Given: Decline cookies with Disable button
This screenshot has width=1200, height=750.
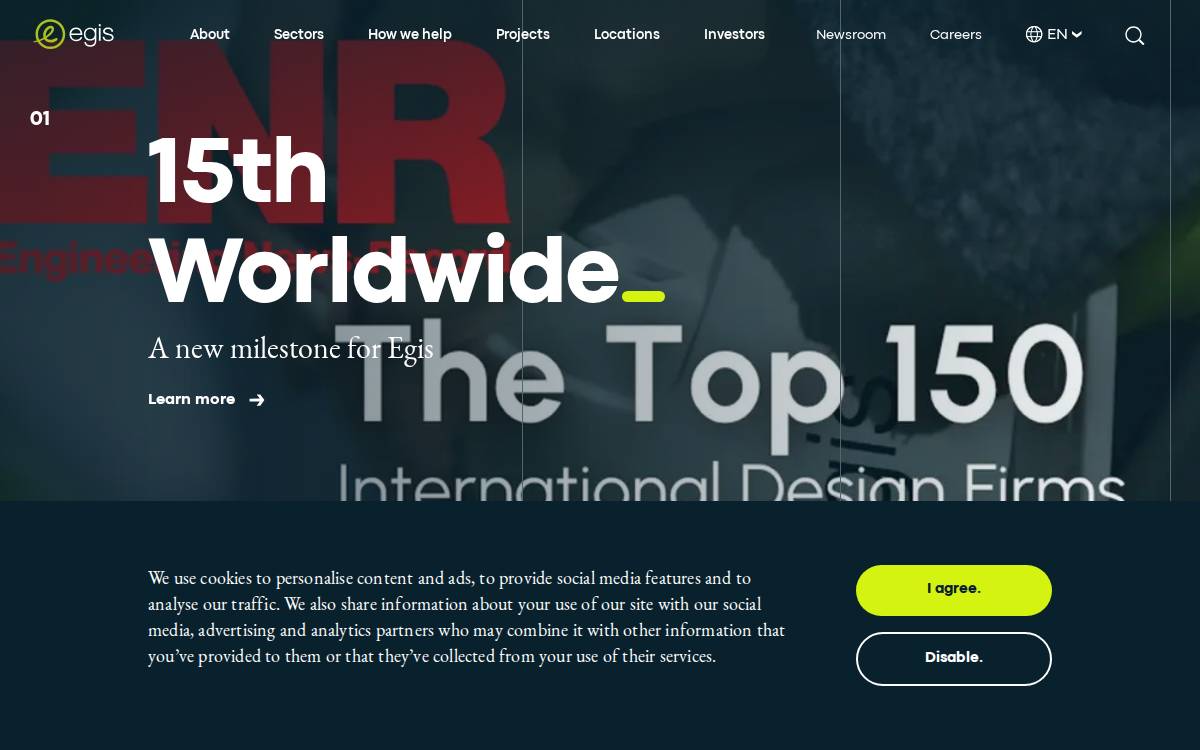Looking at the screenshot, I should [954, 659].
